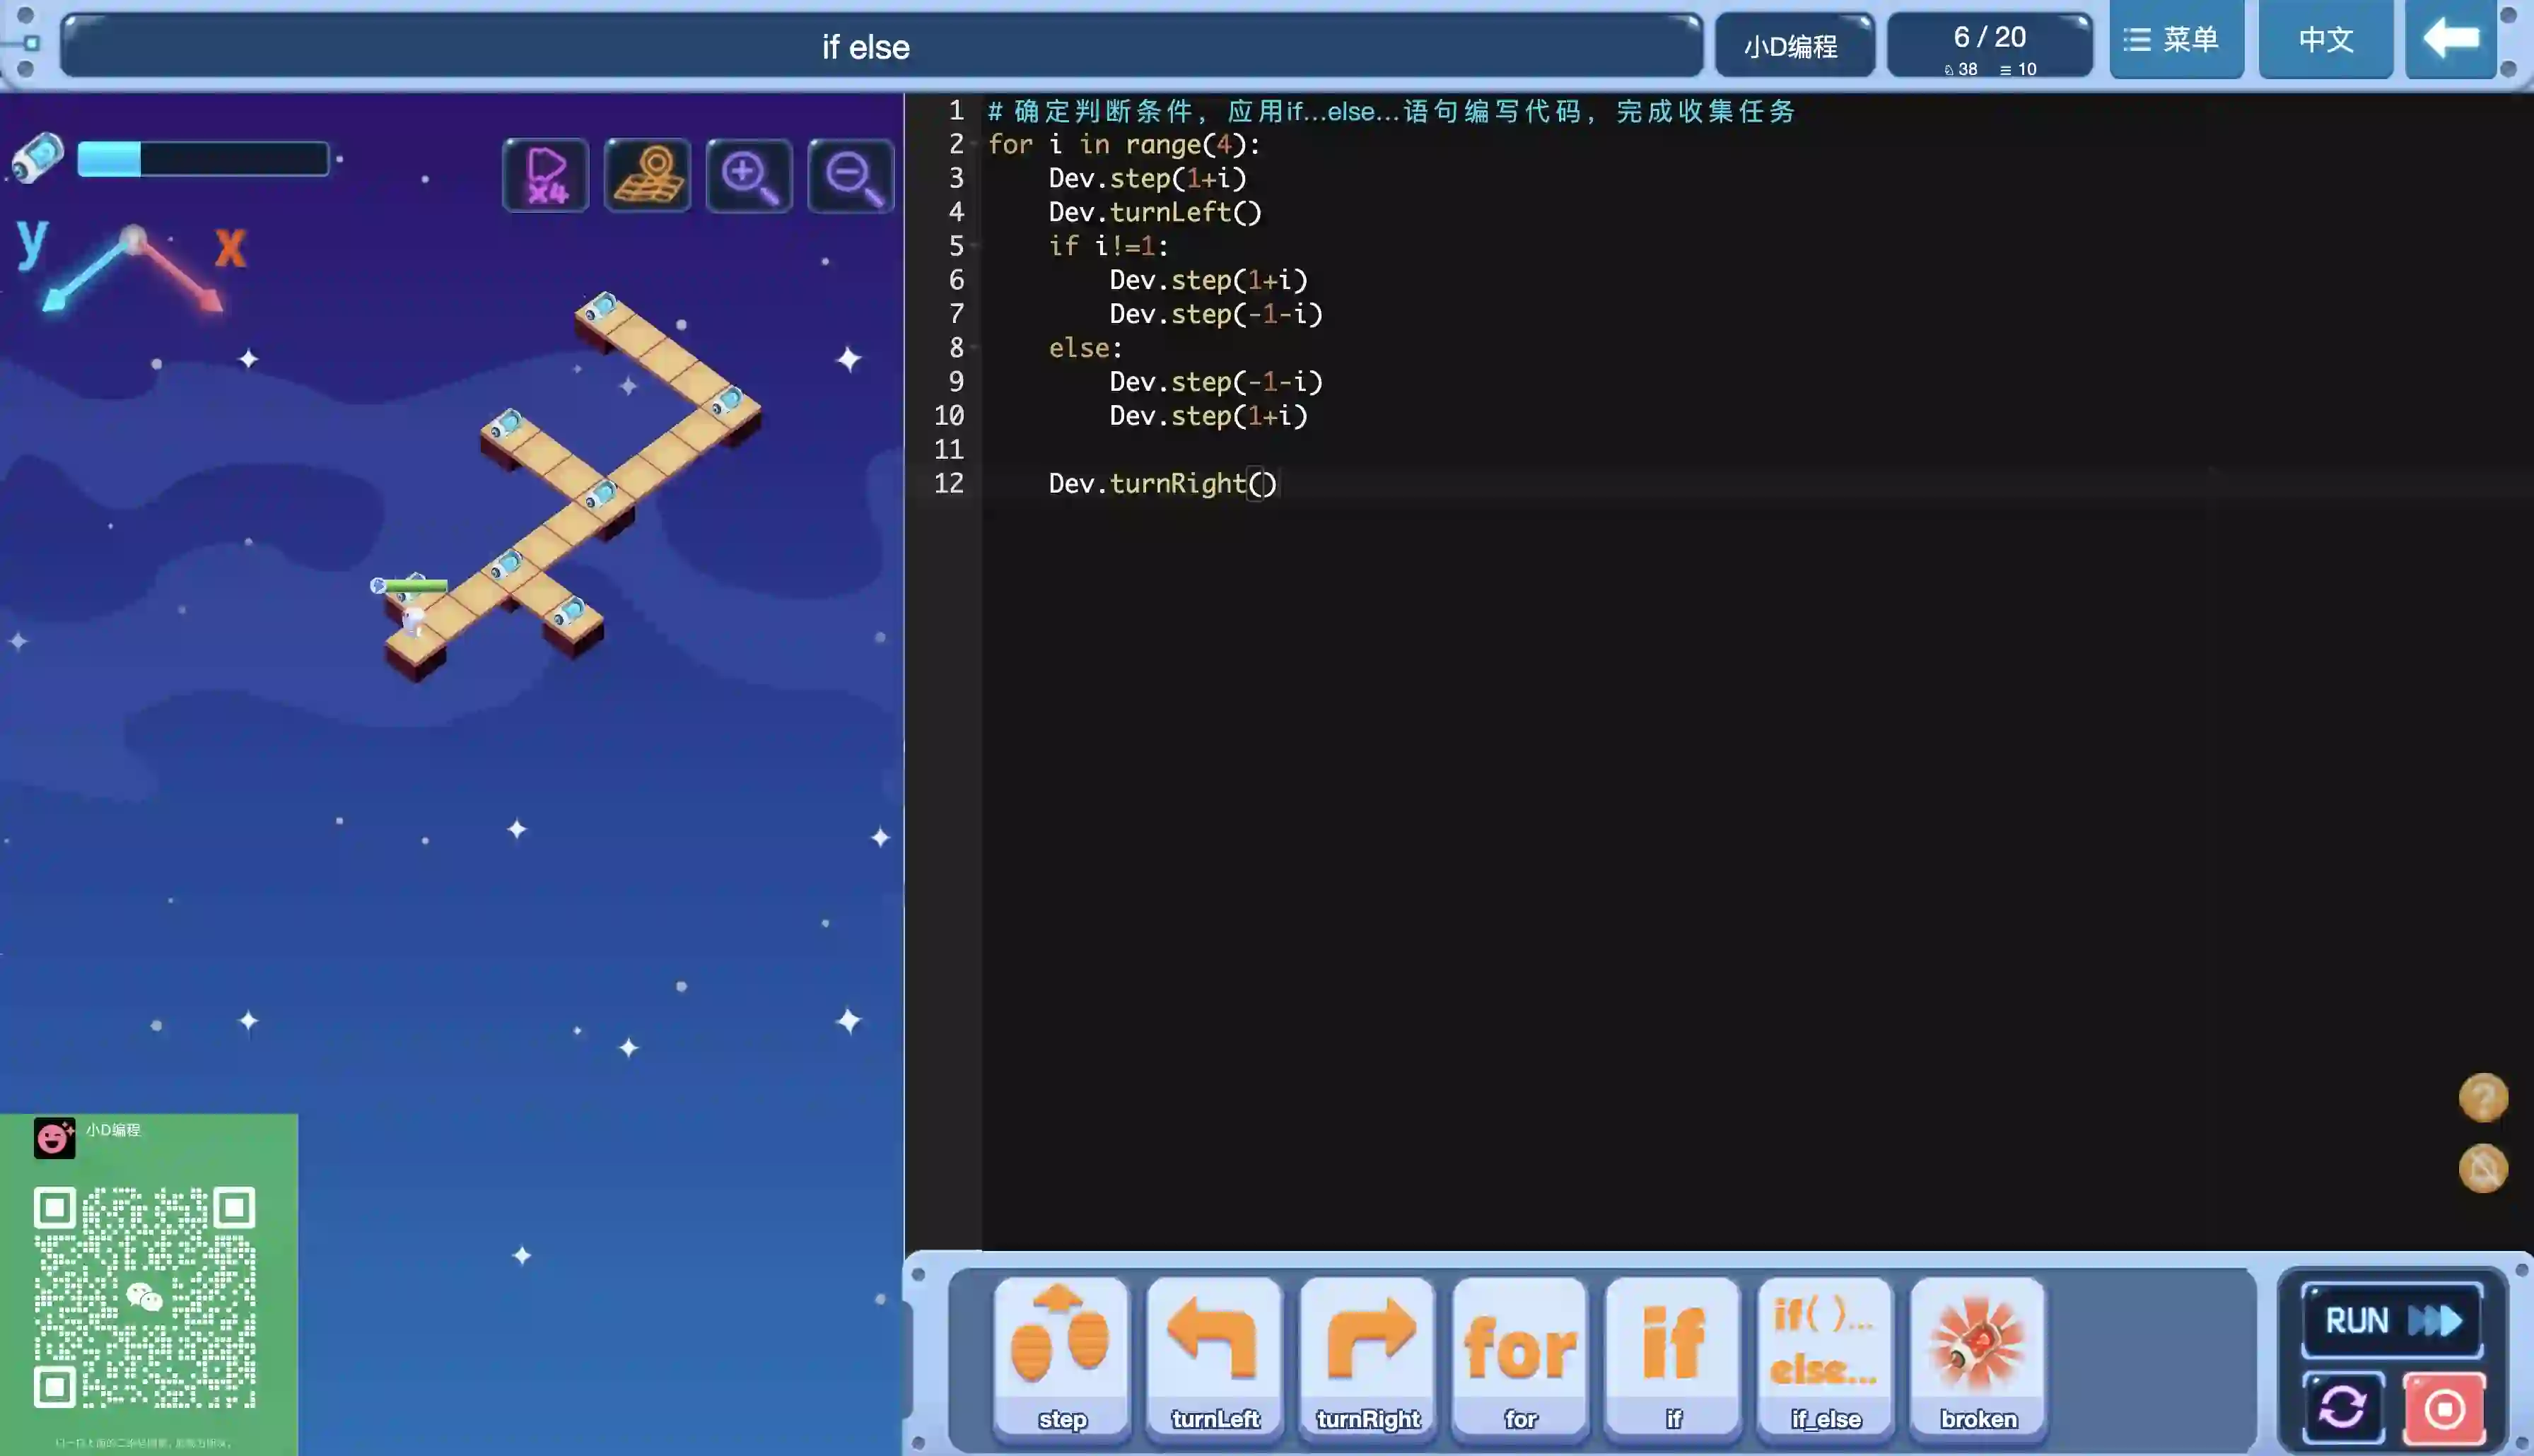Insert the turnRight command block
2534x1456 pixels.
pos(1367,1355)
